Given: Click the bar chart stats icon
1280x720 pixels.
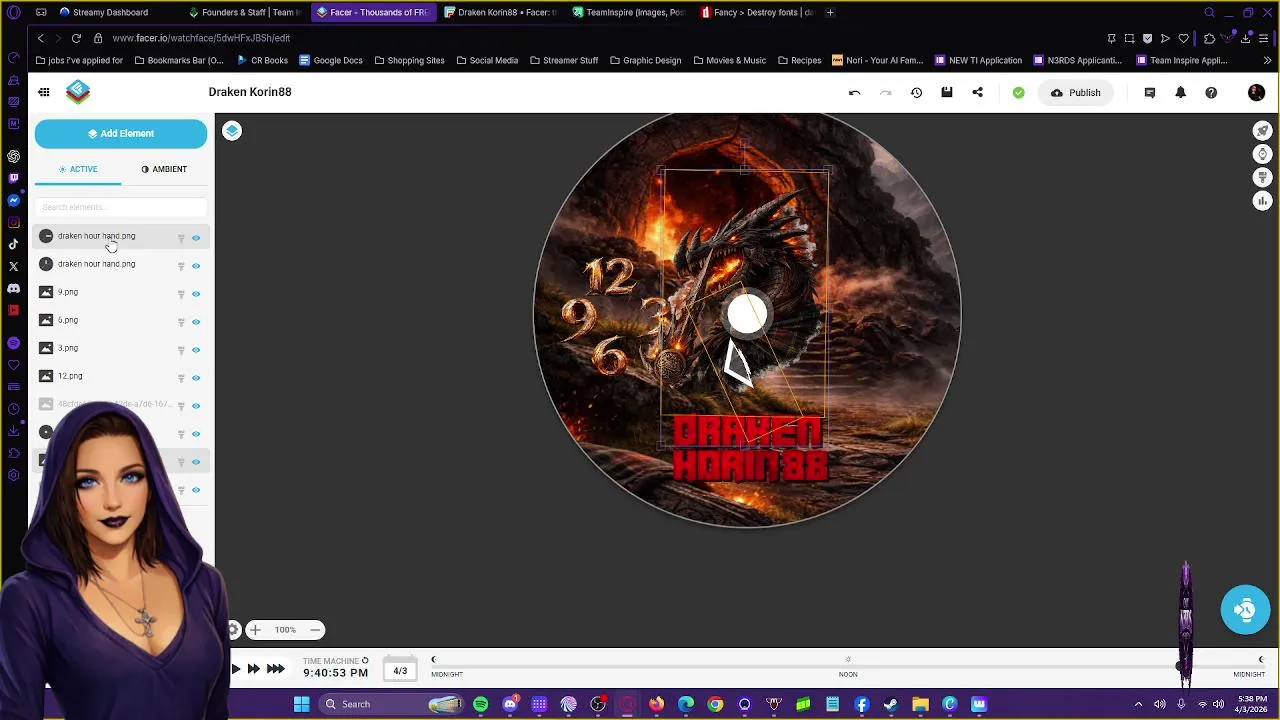Looking at the screenshot, I should (x=1263, y=201).
